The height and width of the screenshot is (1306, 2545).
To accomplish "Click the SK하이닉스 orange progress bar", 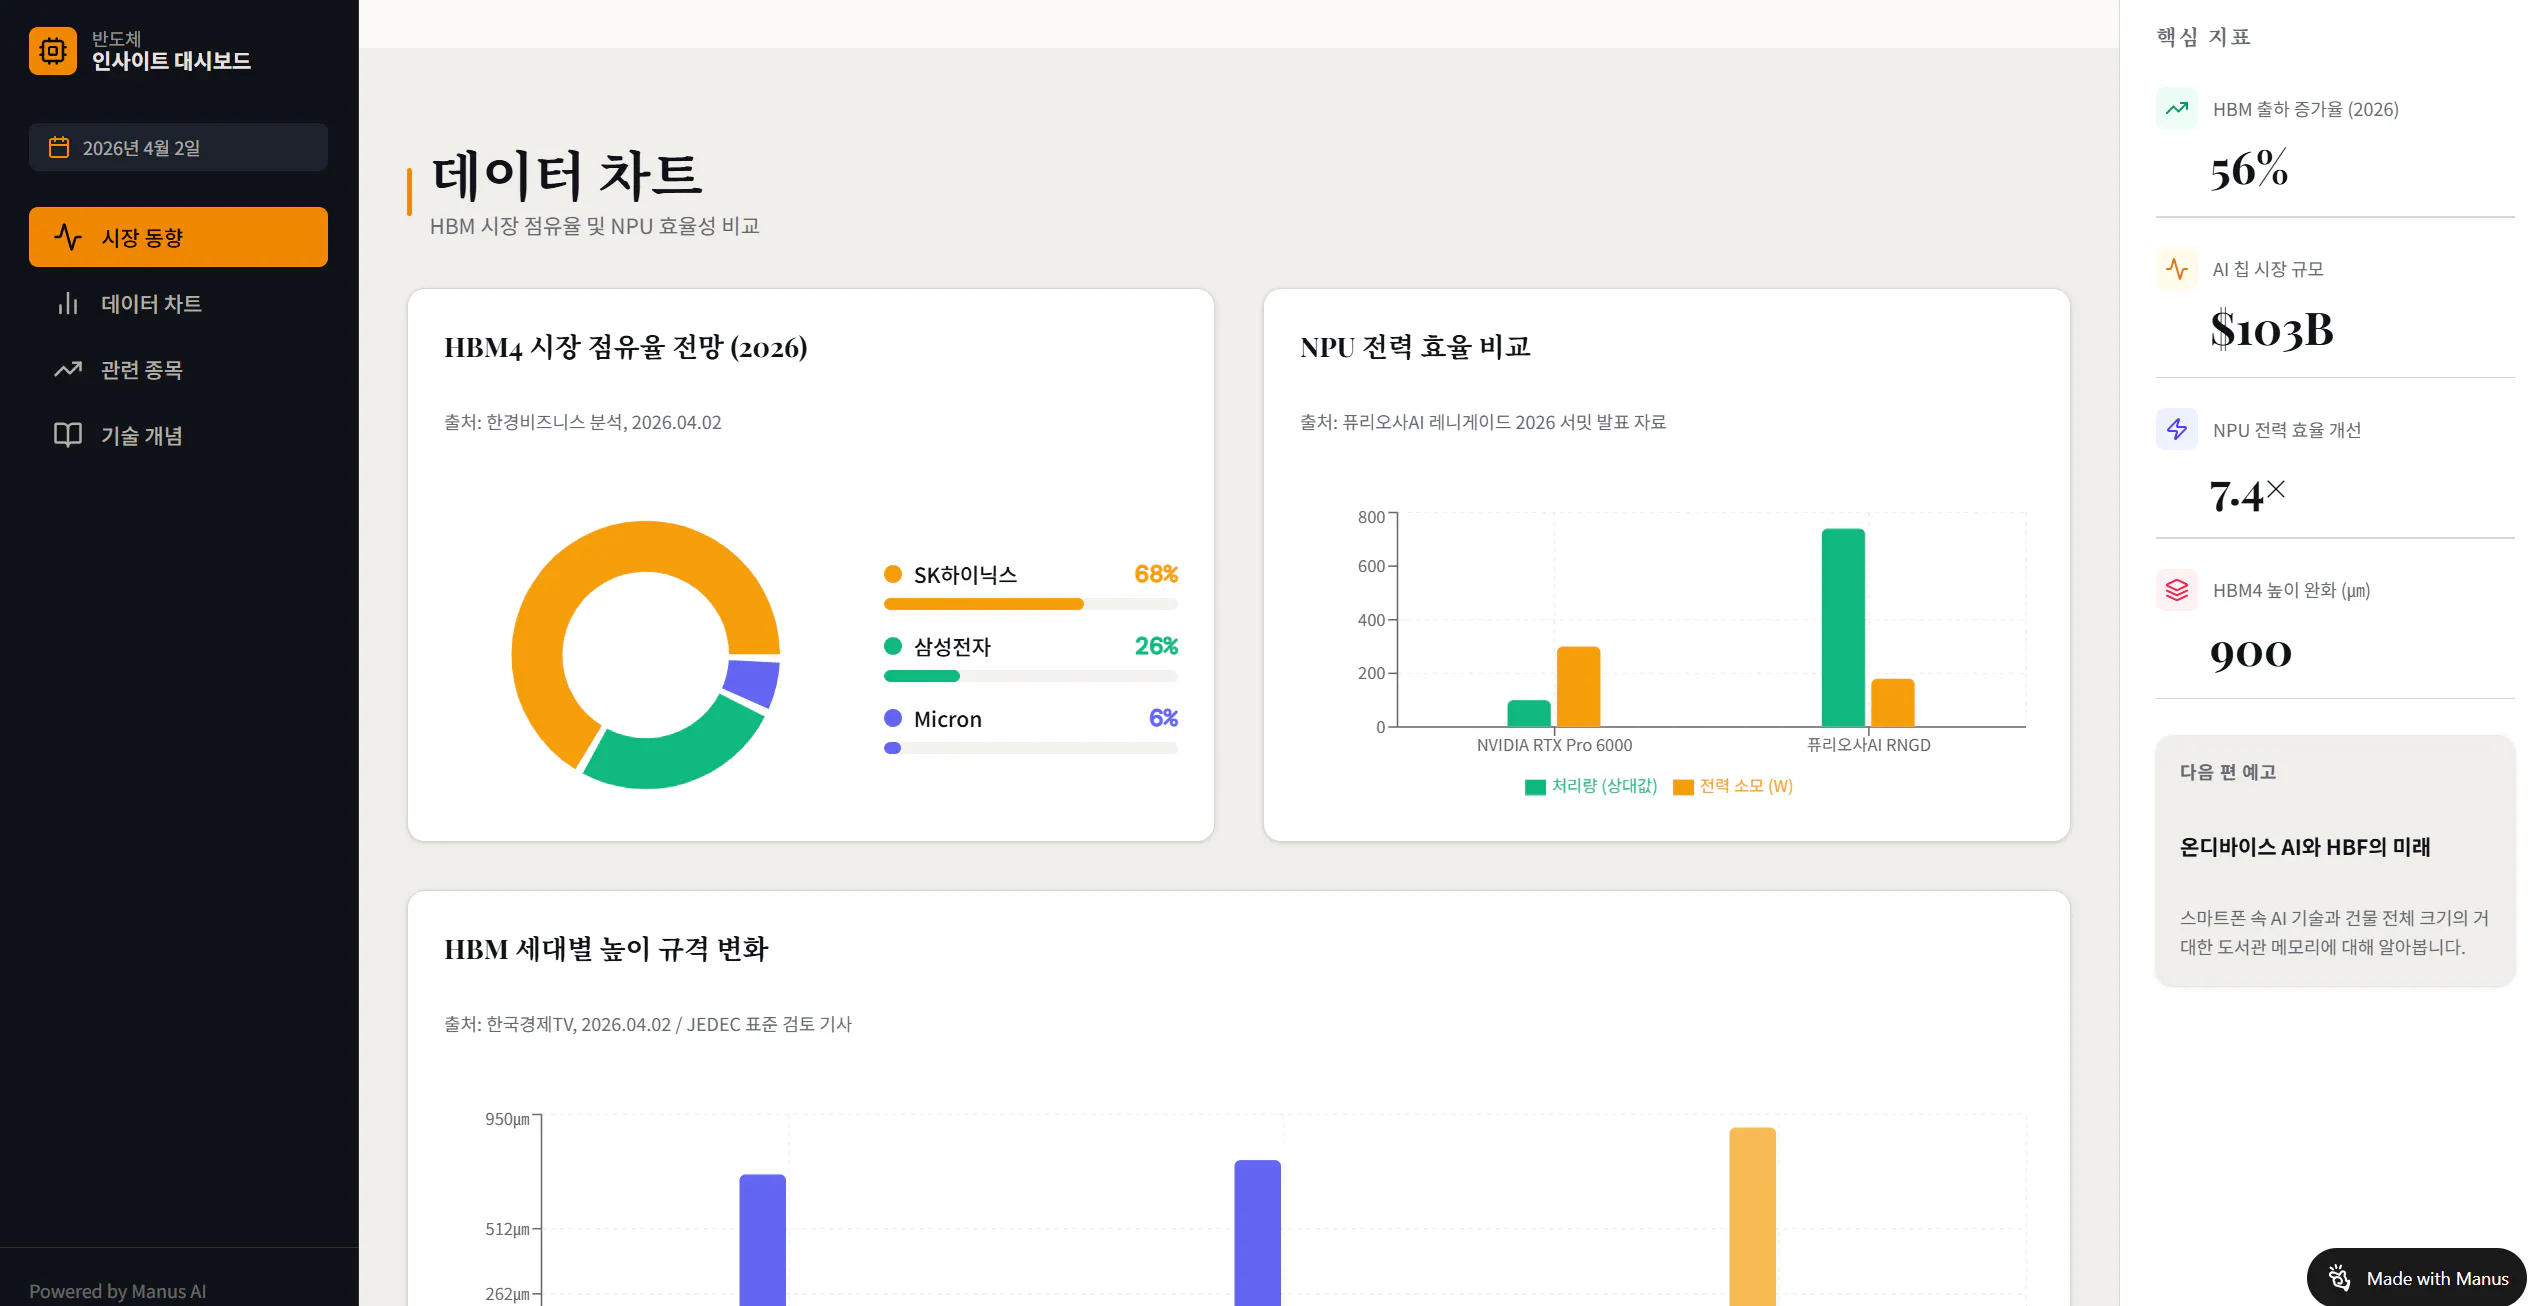I will [983, 604].
